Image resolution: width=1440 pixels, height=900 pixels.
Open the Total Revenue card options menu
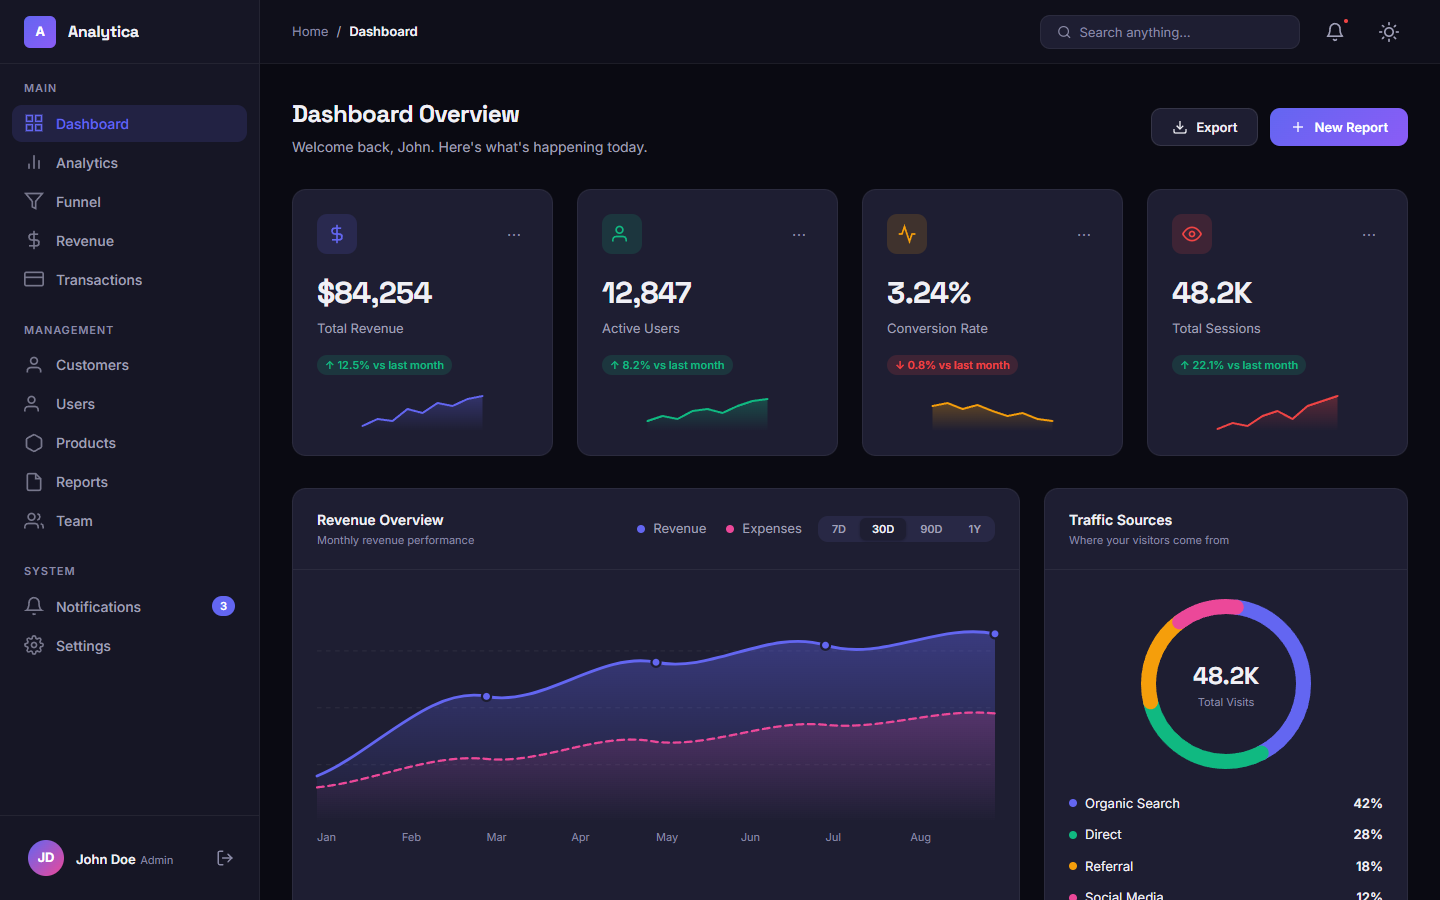click(x=514, y=235)
